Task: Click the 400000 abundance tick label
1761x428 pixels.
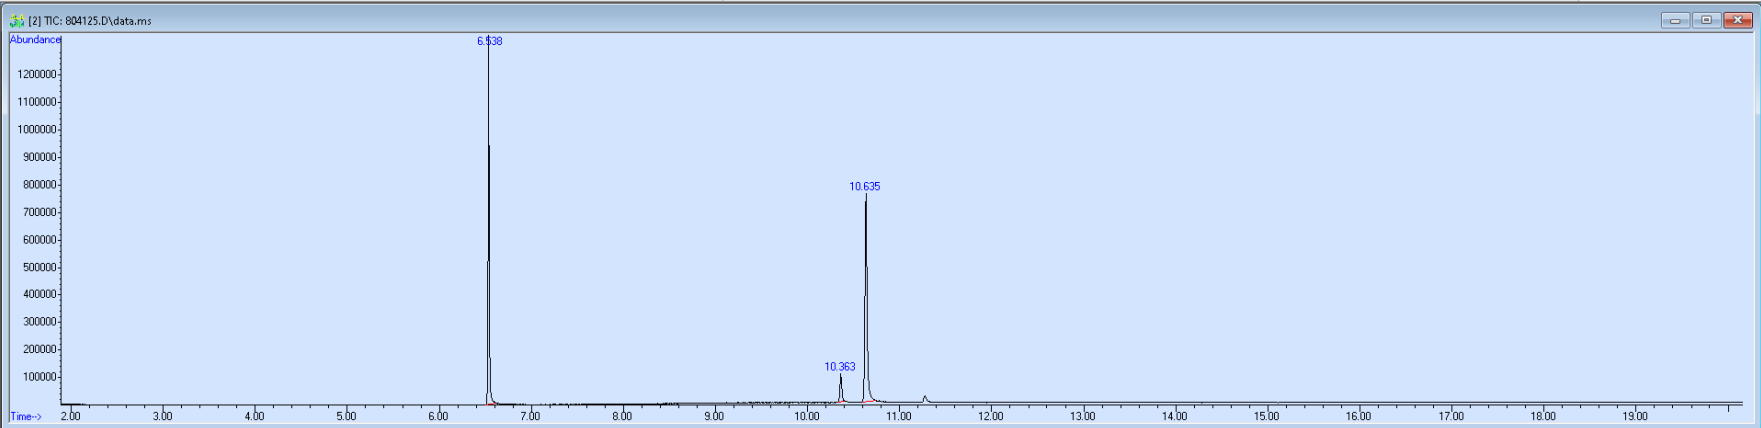Action: [40, 294]
